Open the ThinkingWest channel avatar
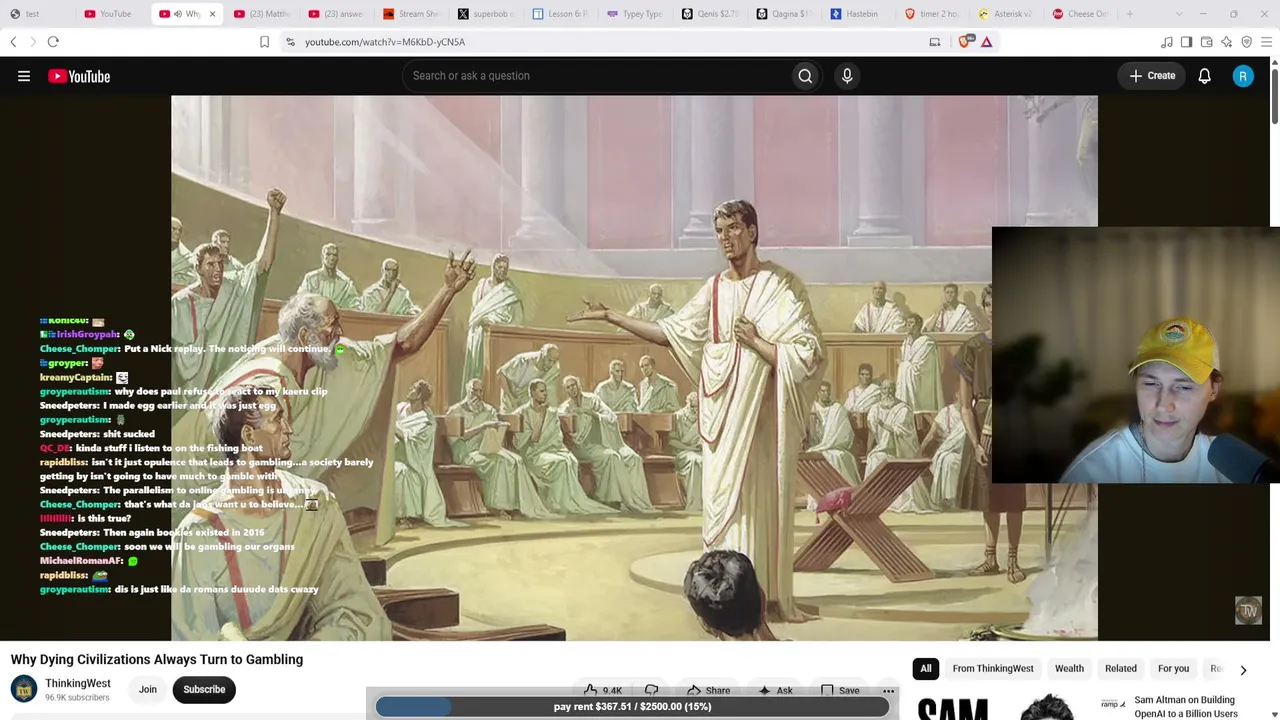 point(24,689)
